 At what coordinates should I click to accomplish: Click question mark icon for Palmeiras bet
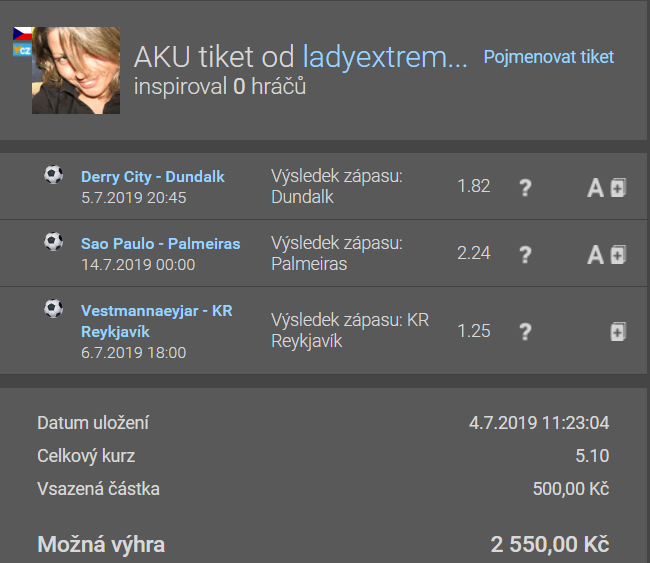pyautogui.click(x=525, y=254)
